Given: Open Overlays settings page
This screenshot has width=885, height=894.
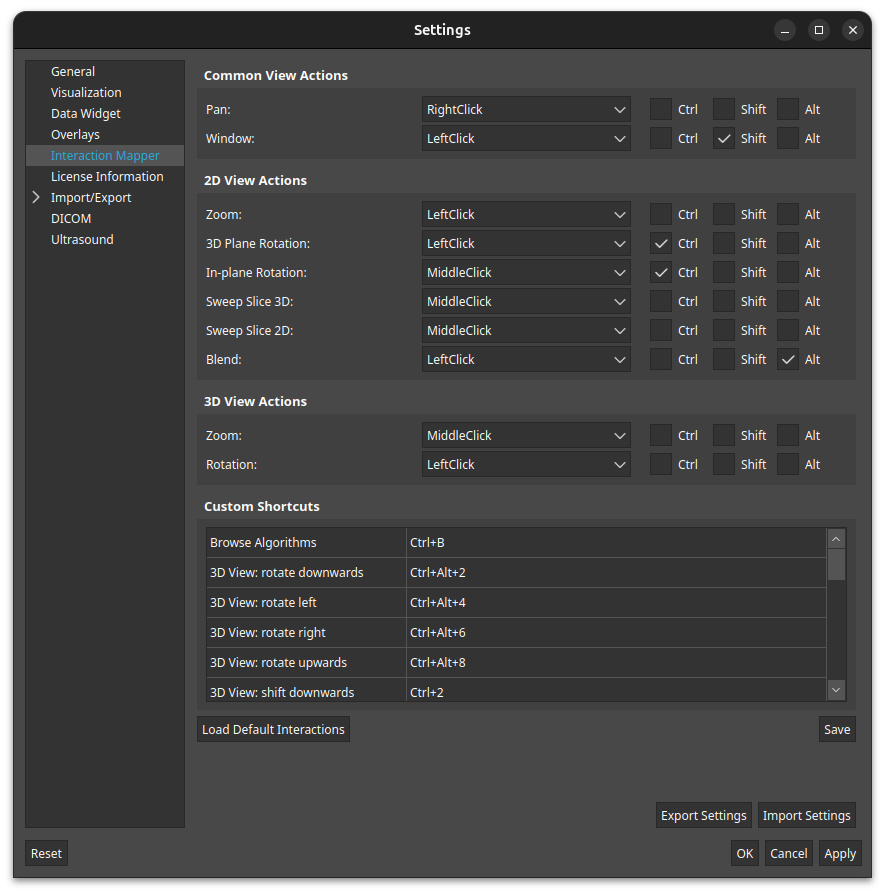Looking at the screenshot, I should pyautogui.click(x=105, y=135).
